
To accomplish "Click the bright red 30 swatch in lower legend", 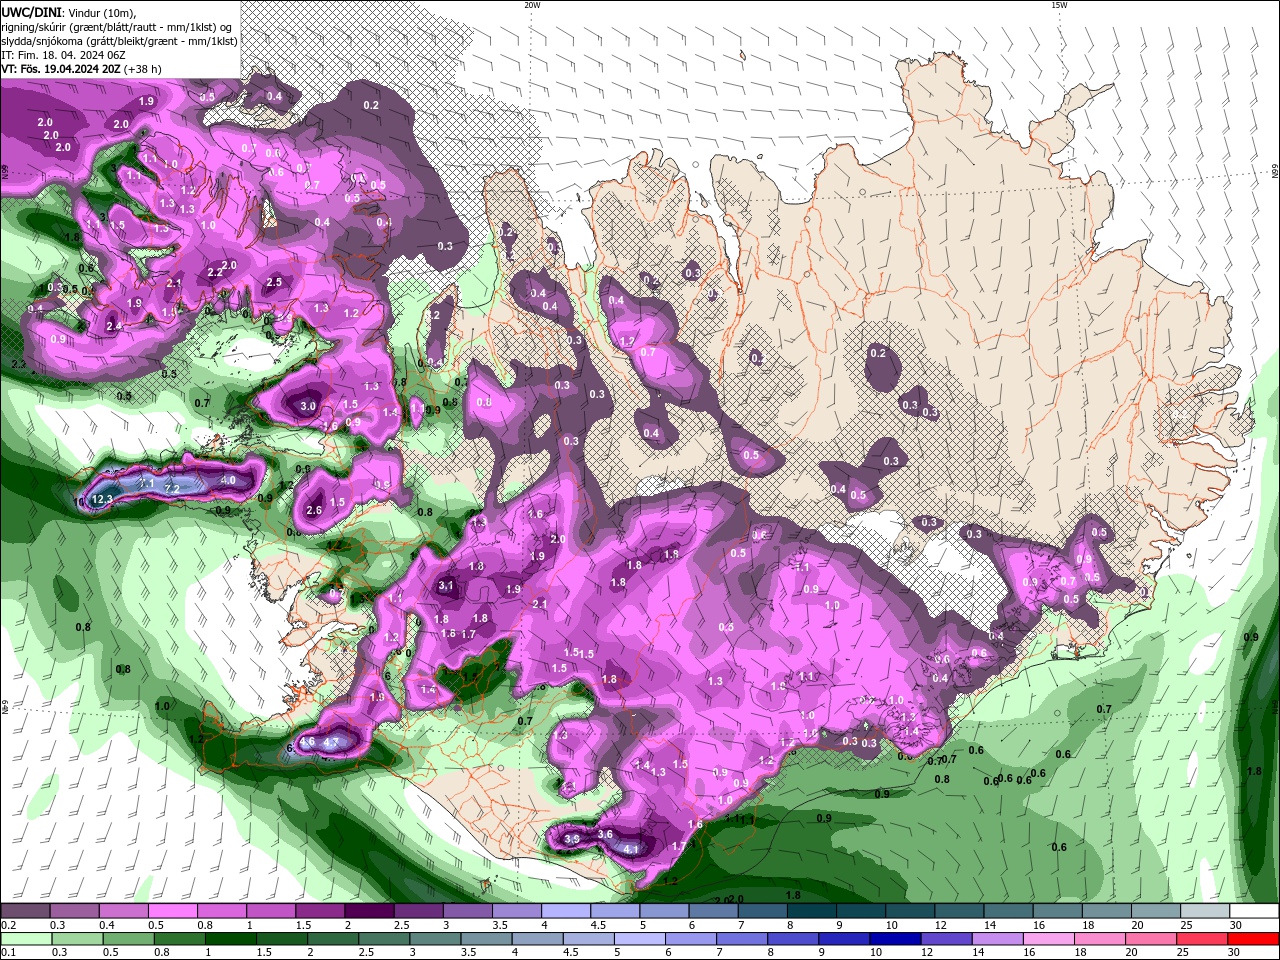I will [x=1254, y=939].
